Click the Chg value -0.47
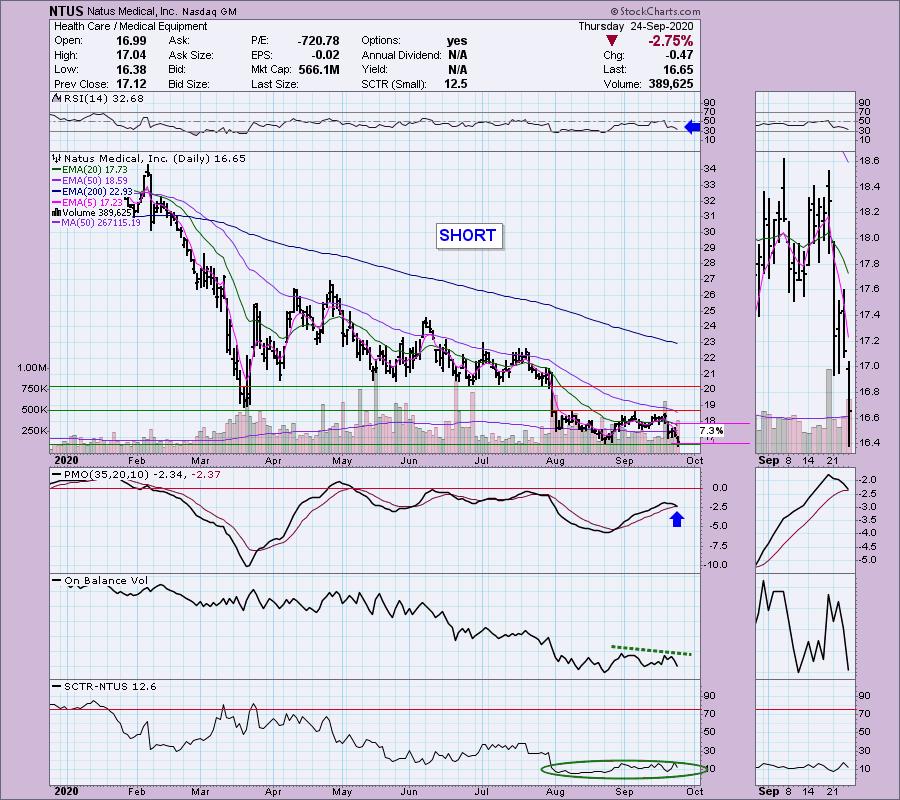This screenshot has height=800, width=900. 679,55
